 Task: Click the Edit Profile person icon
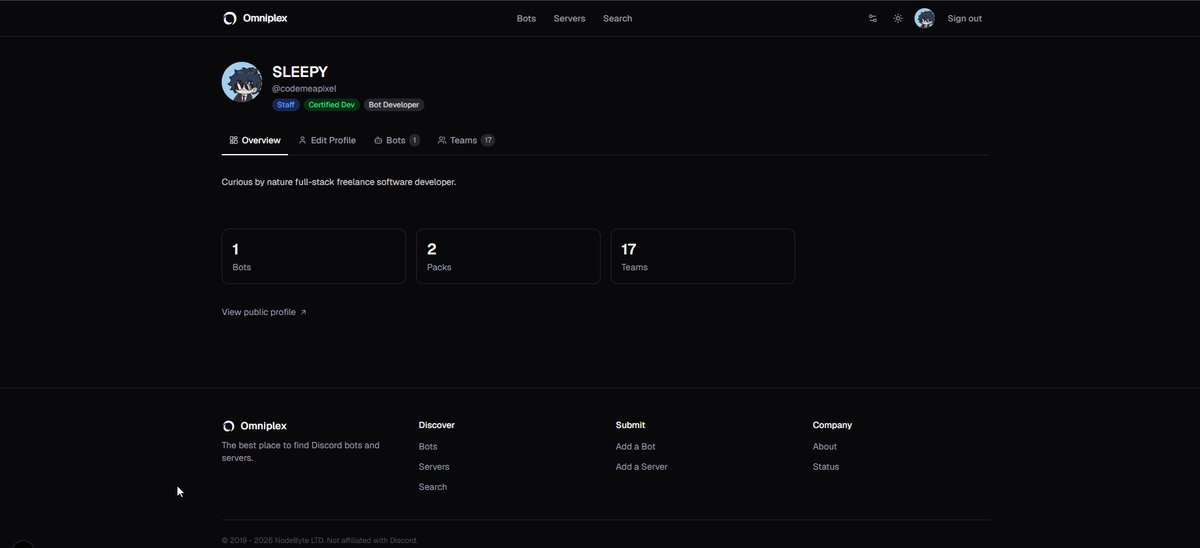(302, 140)
